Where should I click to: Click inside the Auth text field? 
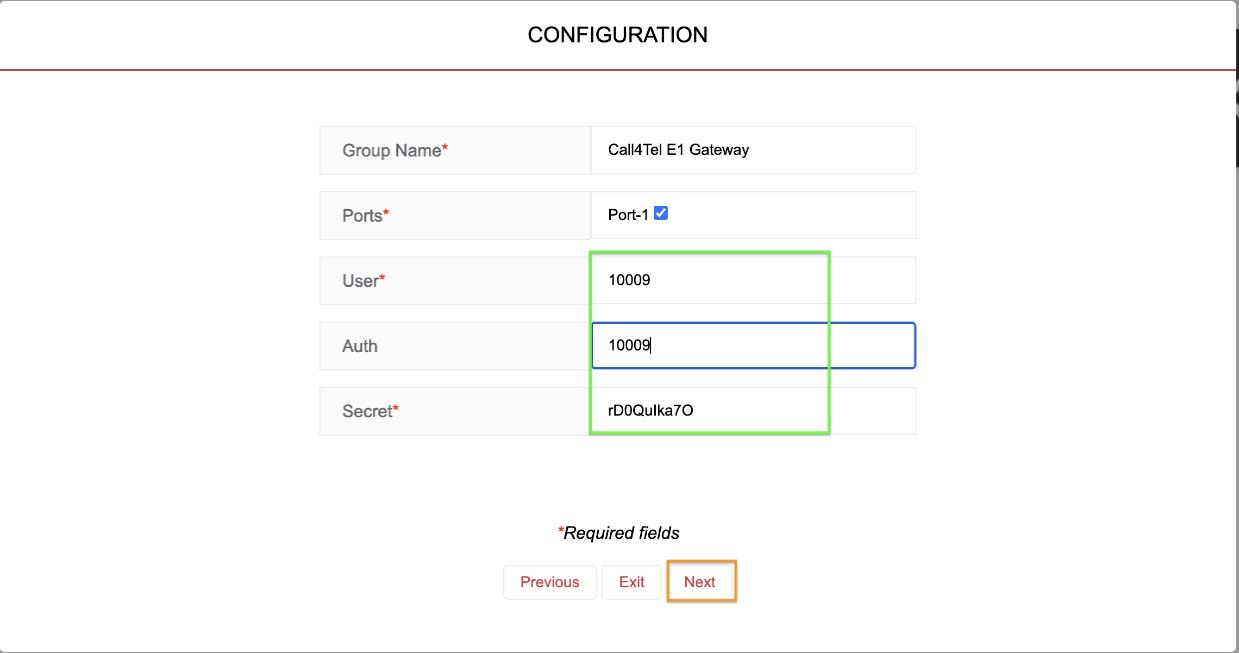pos(752,345)
